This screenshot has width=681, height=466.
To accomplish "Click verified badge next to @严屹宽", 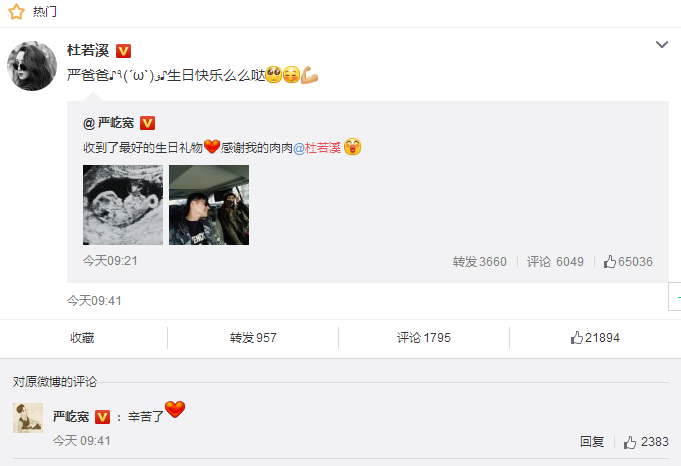I will (147, 123).
